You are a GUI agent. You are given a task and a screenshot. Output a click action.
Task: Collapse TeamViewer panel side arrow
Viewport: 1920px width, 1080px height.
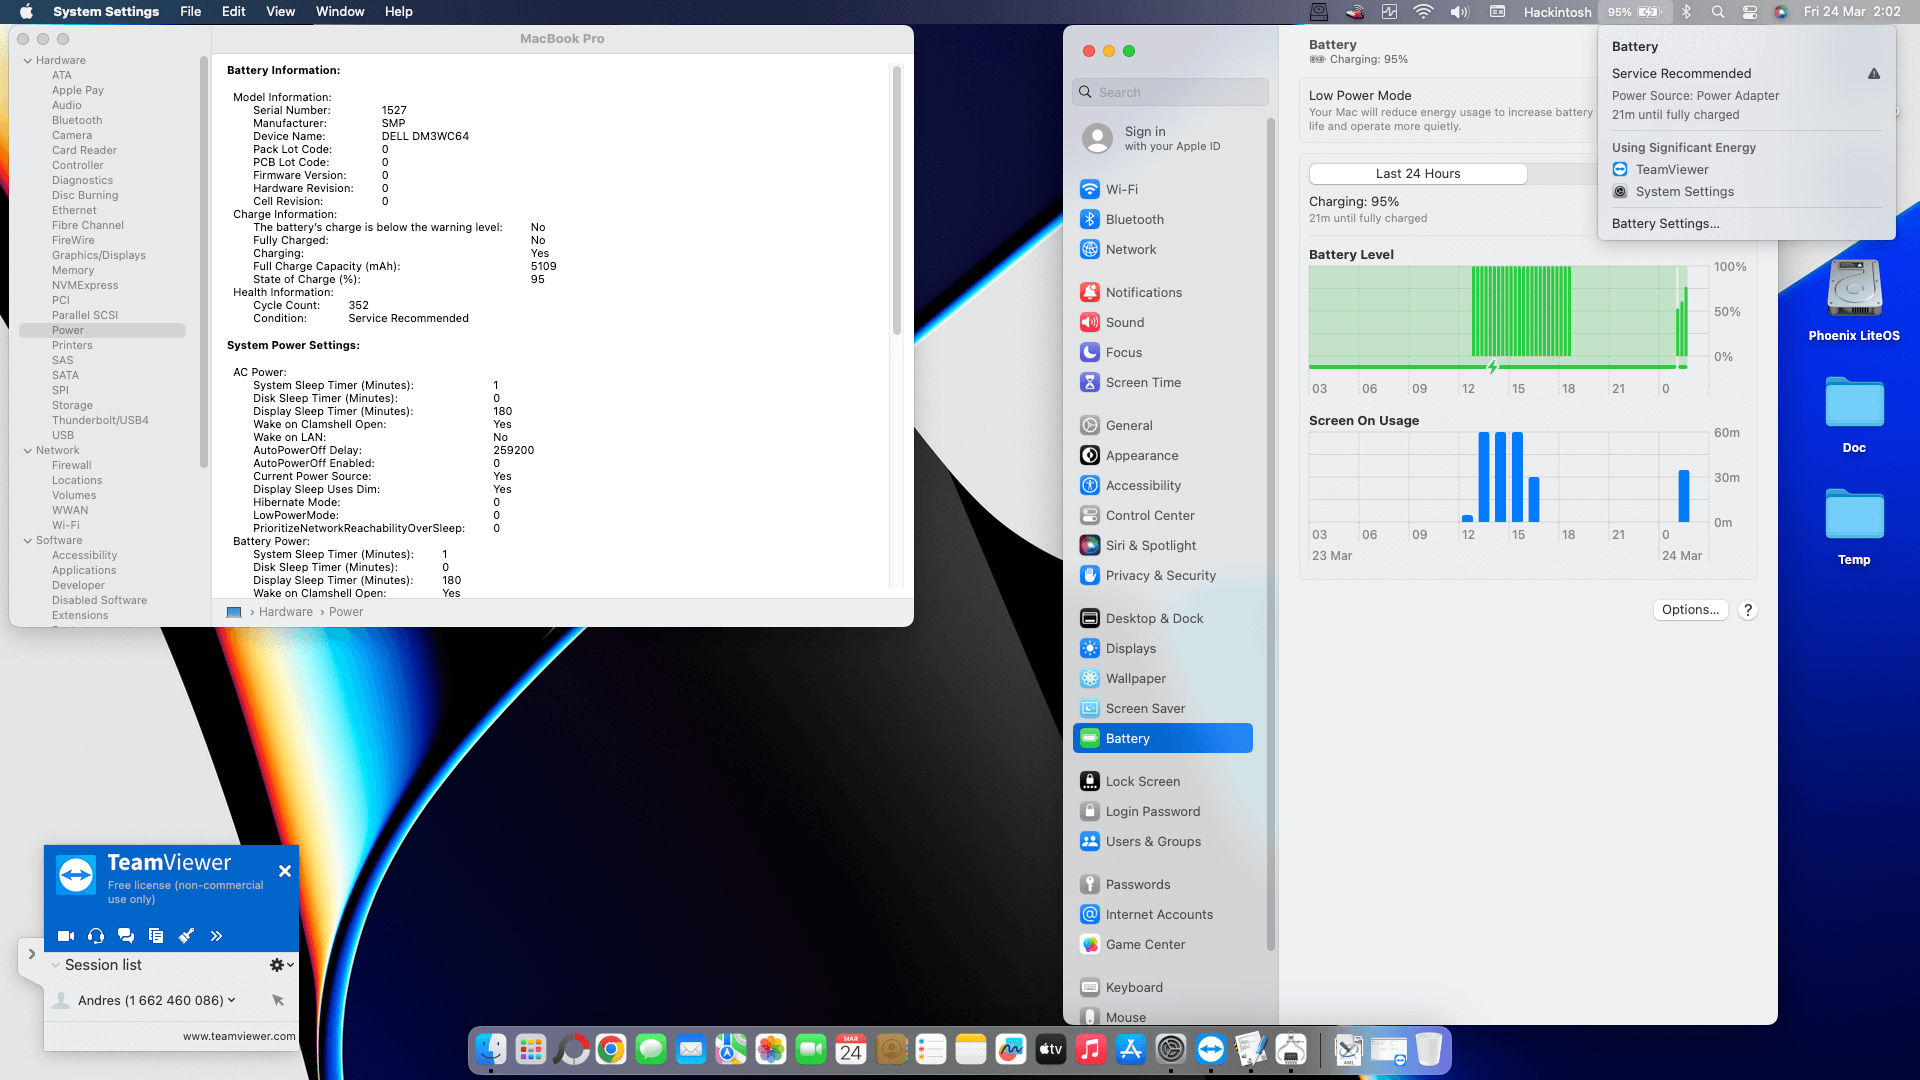click(31, 954)
